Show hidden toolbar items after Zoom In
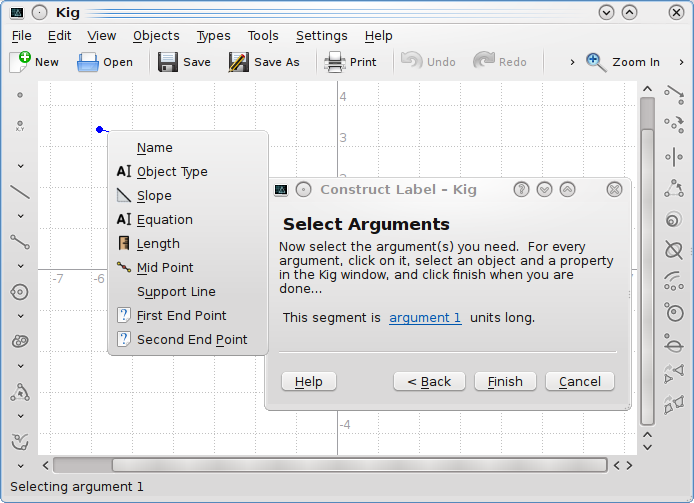Screen dimensions: 694x503 tap(682, 62)
